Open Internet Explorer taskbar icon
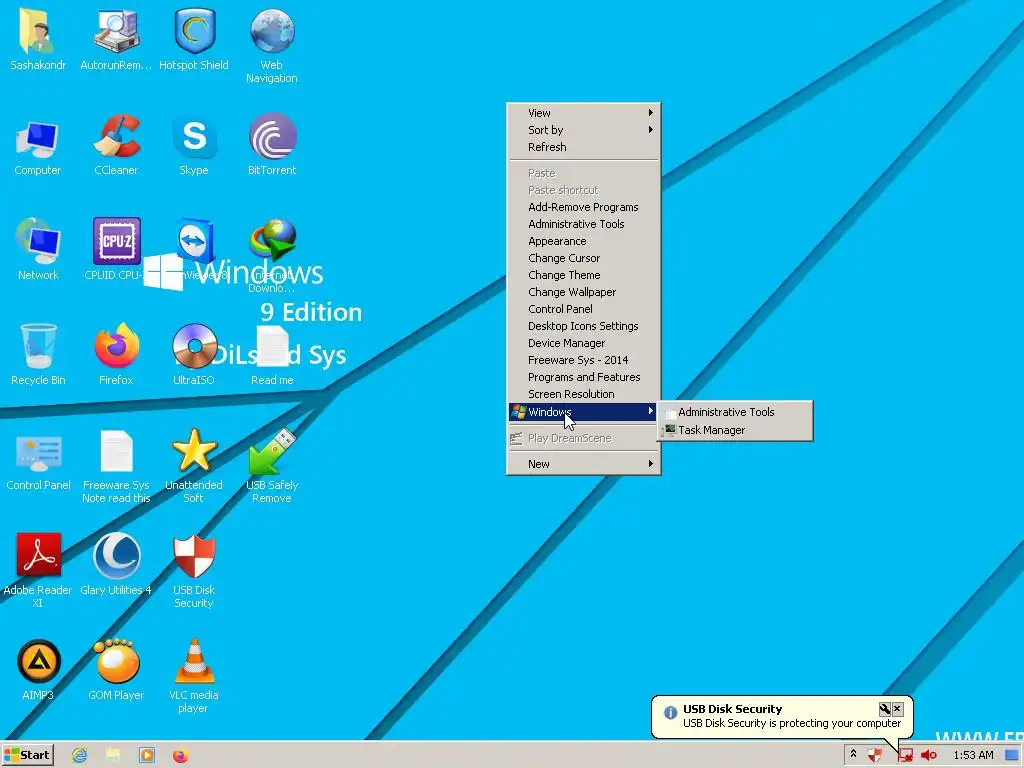The width and height of the screenshot is (1024, 768). (x=80, y=755)
